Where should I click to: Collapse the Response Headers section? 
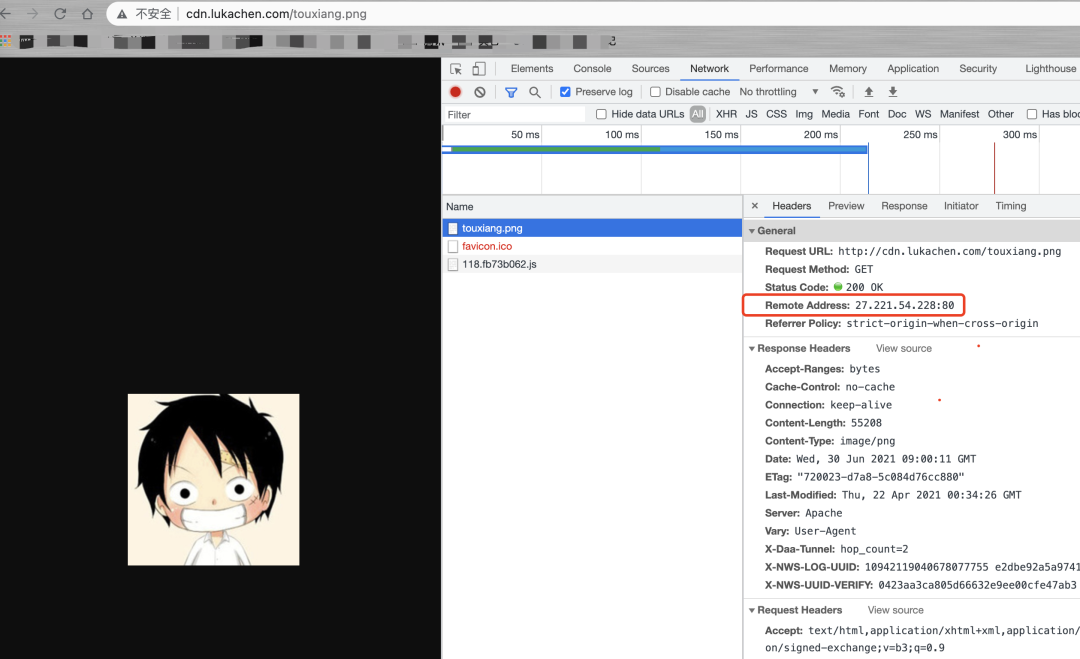(x=752, y=349)
